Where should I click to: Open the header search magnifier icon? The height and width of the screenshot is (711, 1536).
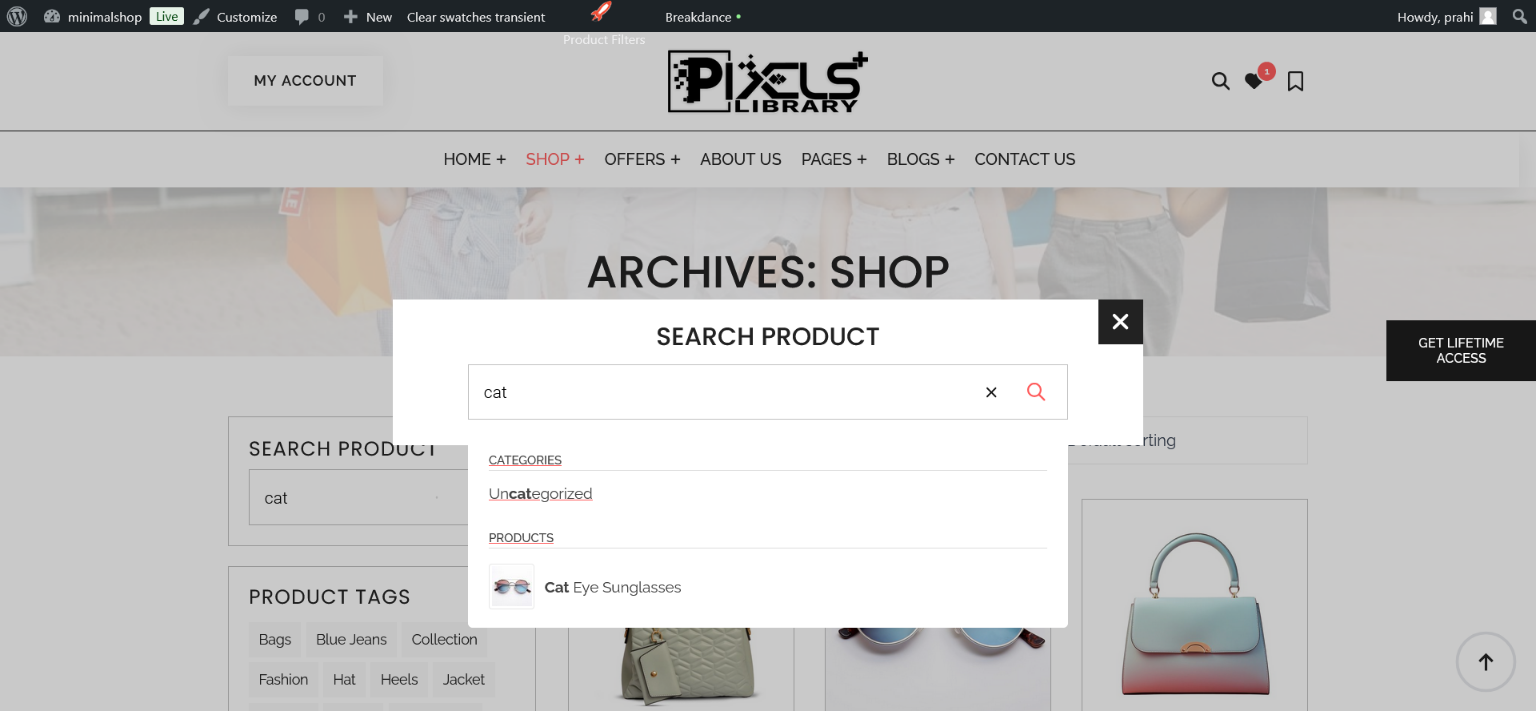click(1220, 81)
